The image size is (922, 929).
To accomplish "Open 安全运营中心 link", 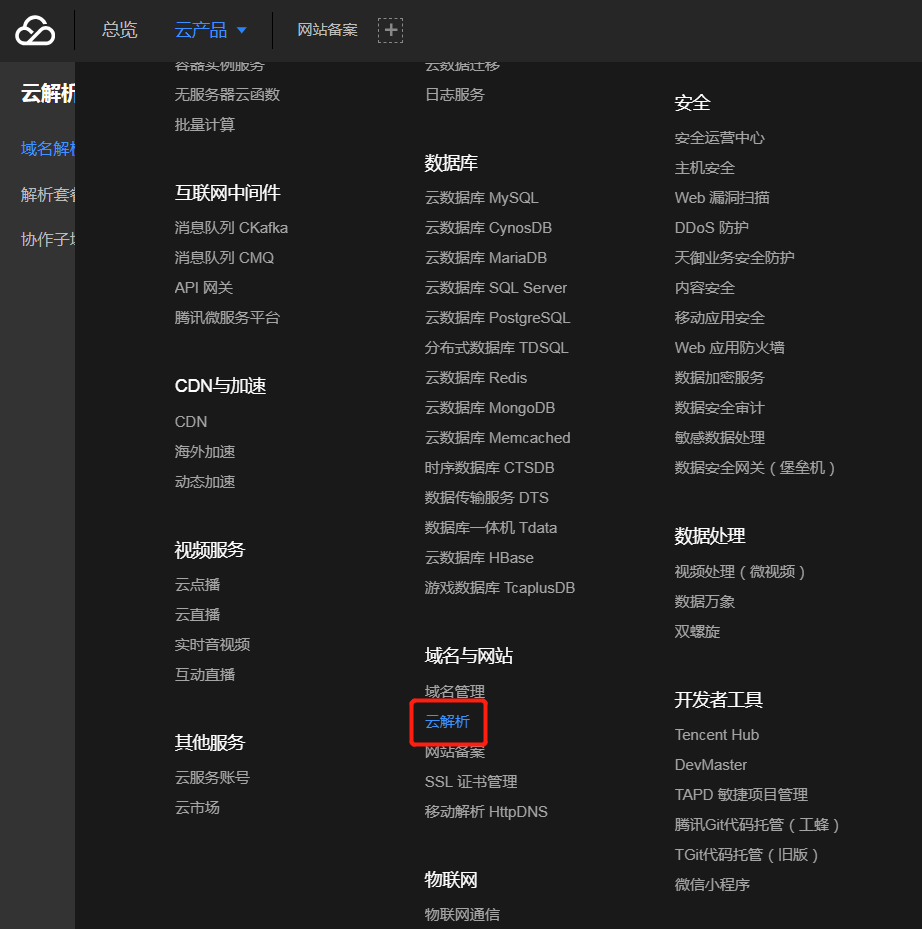I will (719, 138).
